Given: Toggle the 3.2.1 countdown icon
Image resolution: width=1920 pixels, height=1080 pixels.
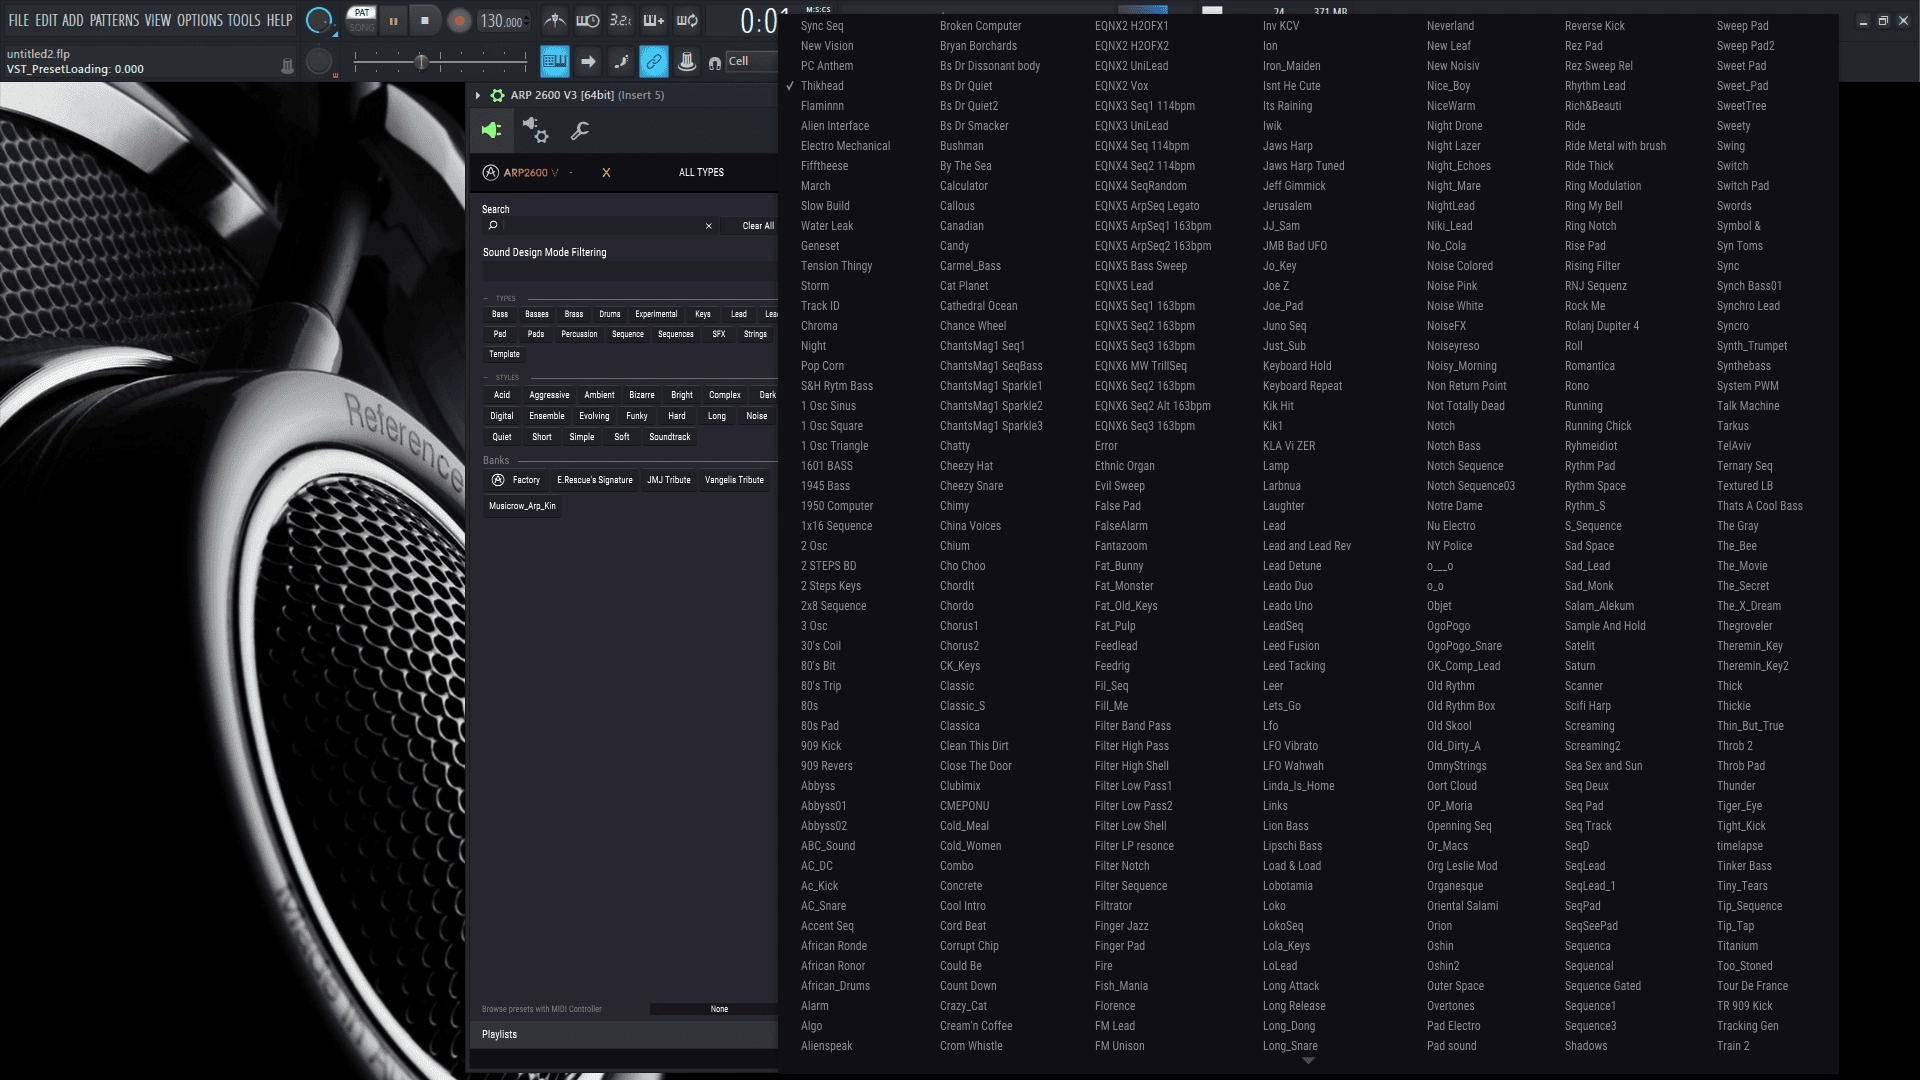Looking at the screenshot, I should pos(621,20).
